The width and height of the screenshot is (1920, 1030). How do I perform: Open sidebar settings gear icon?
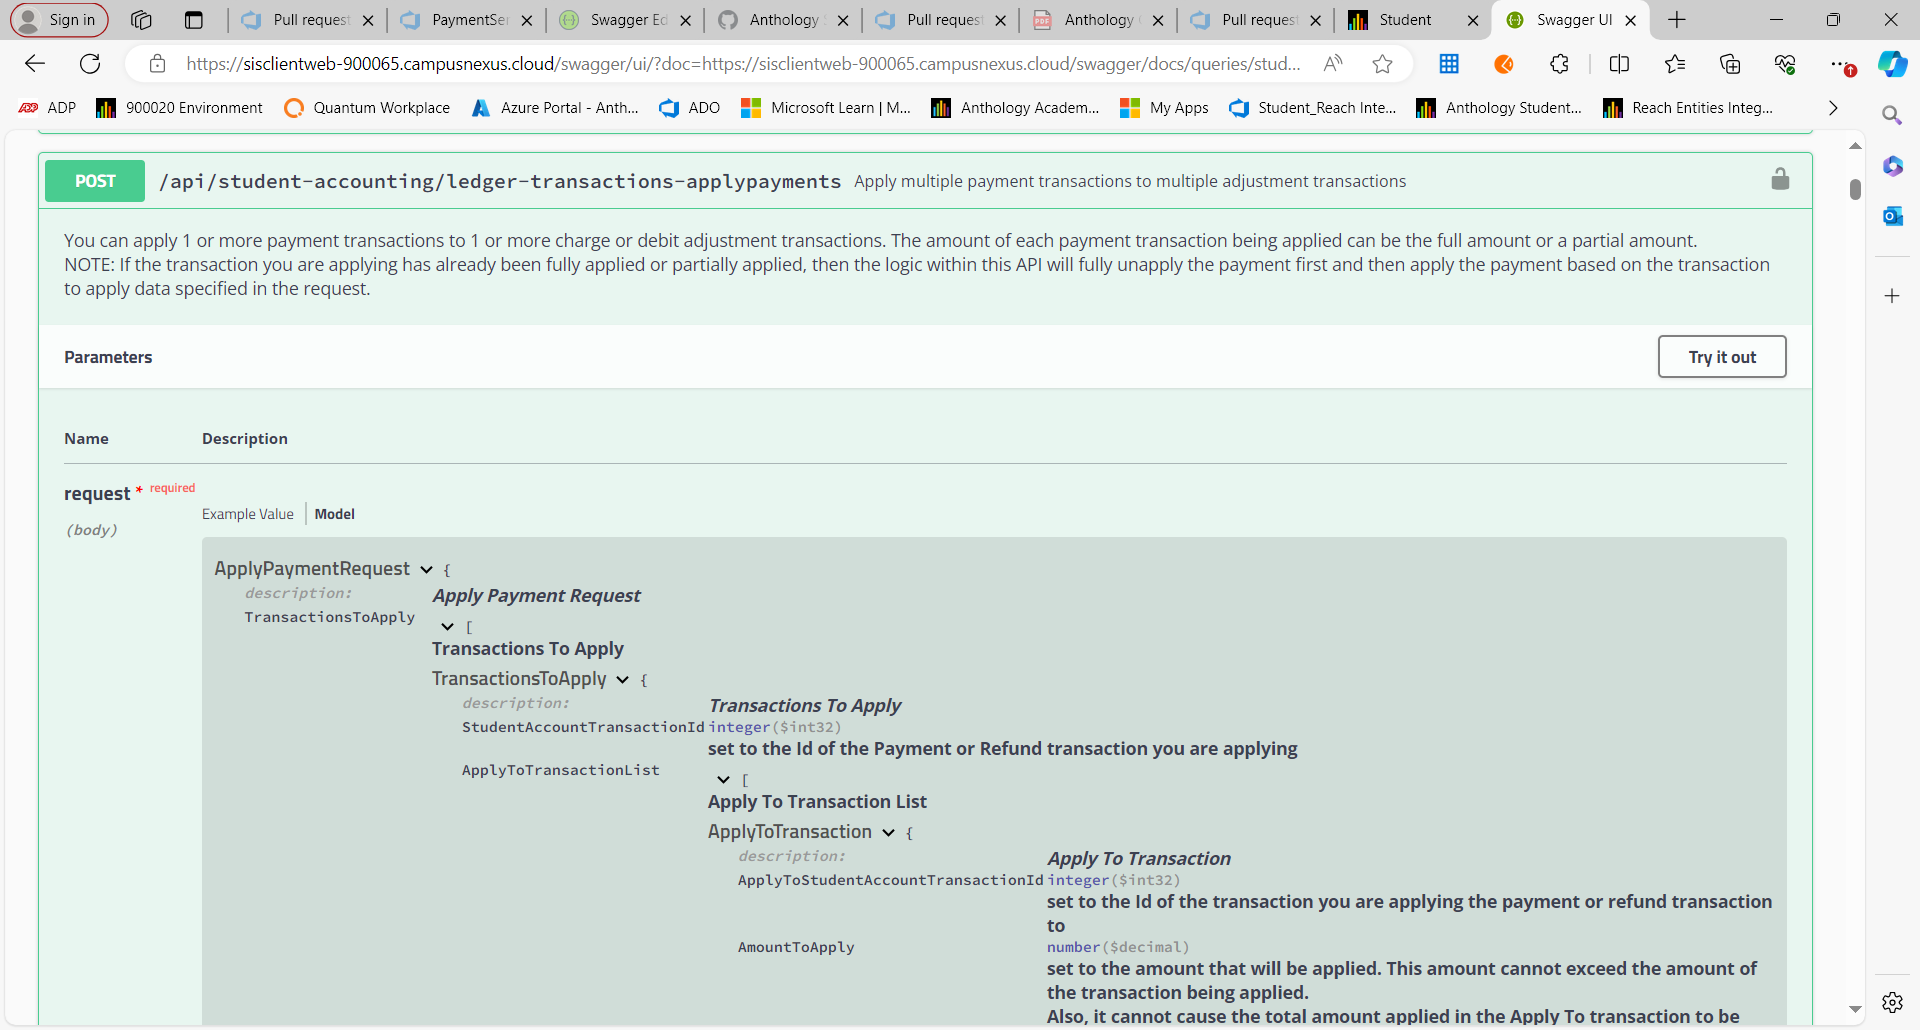1892,1002
